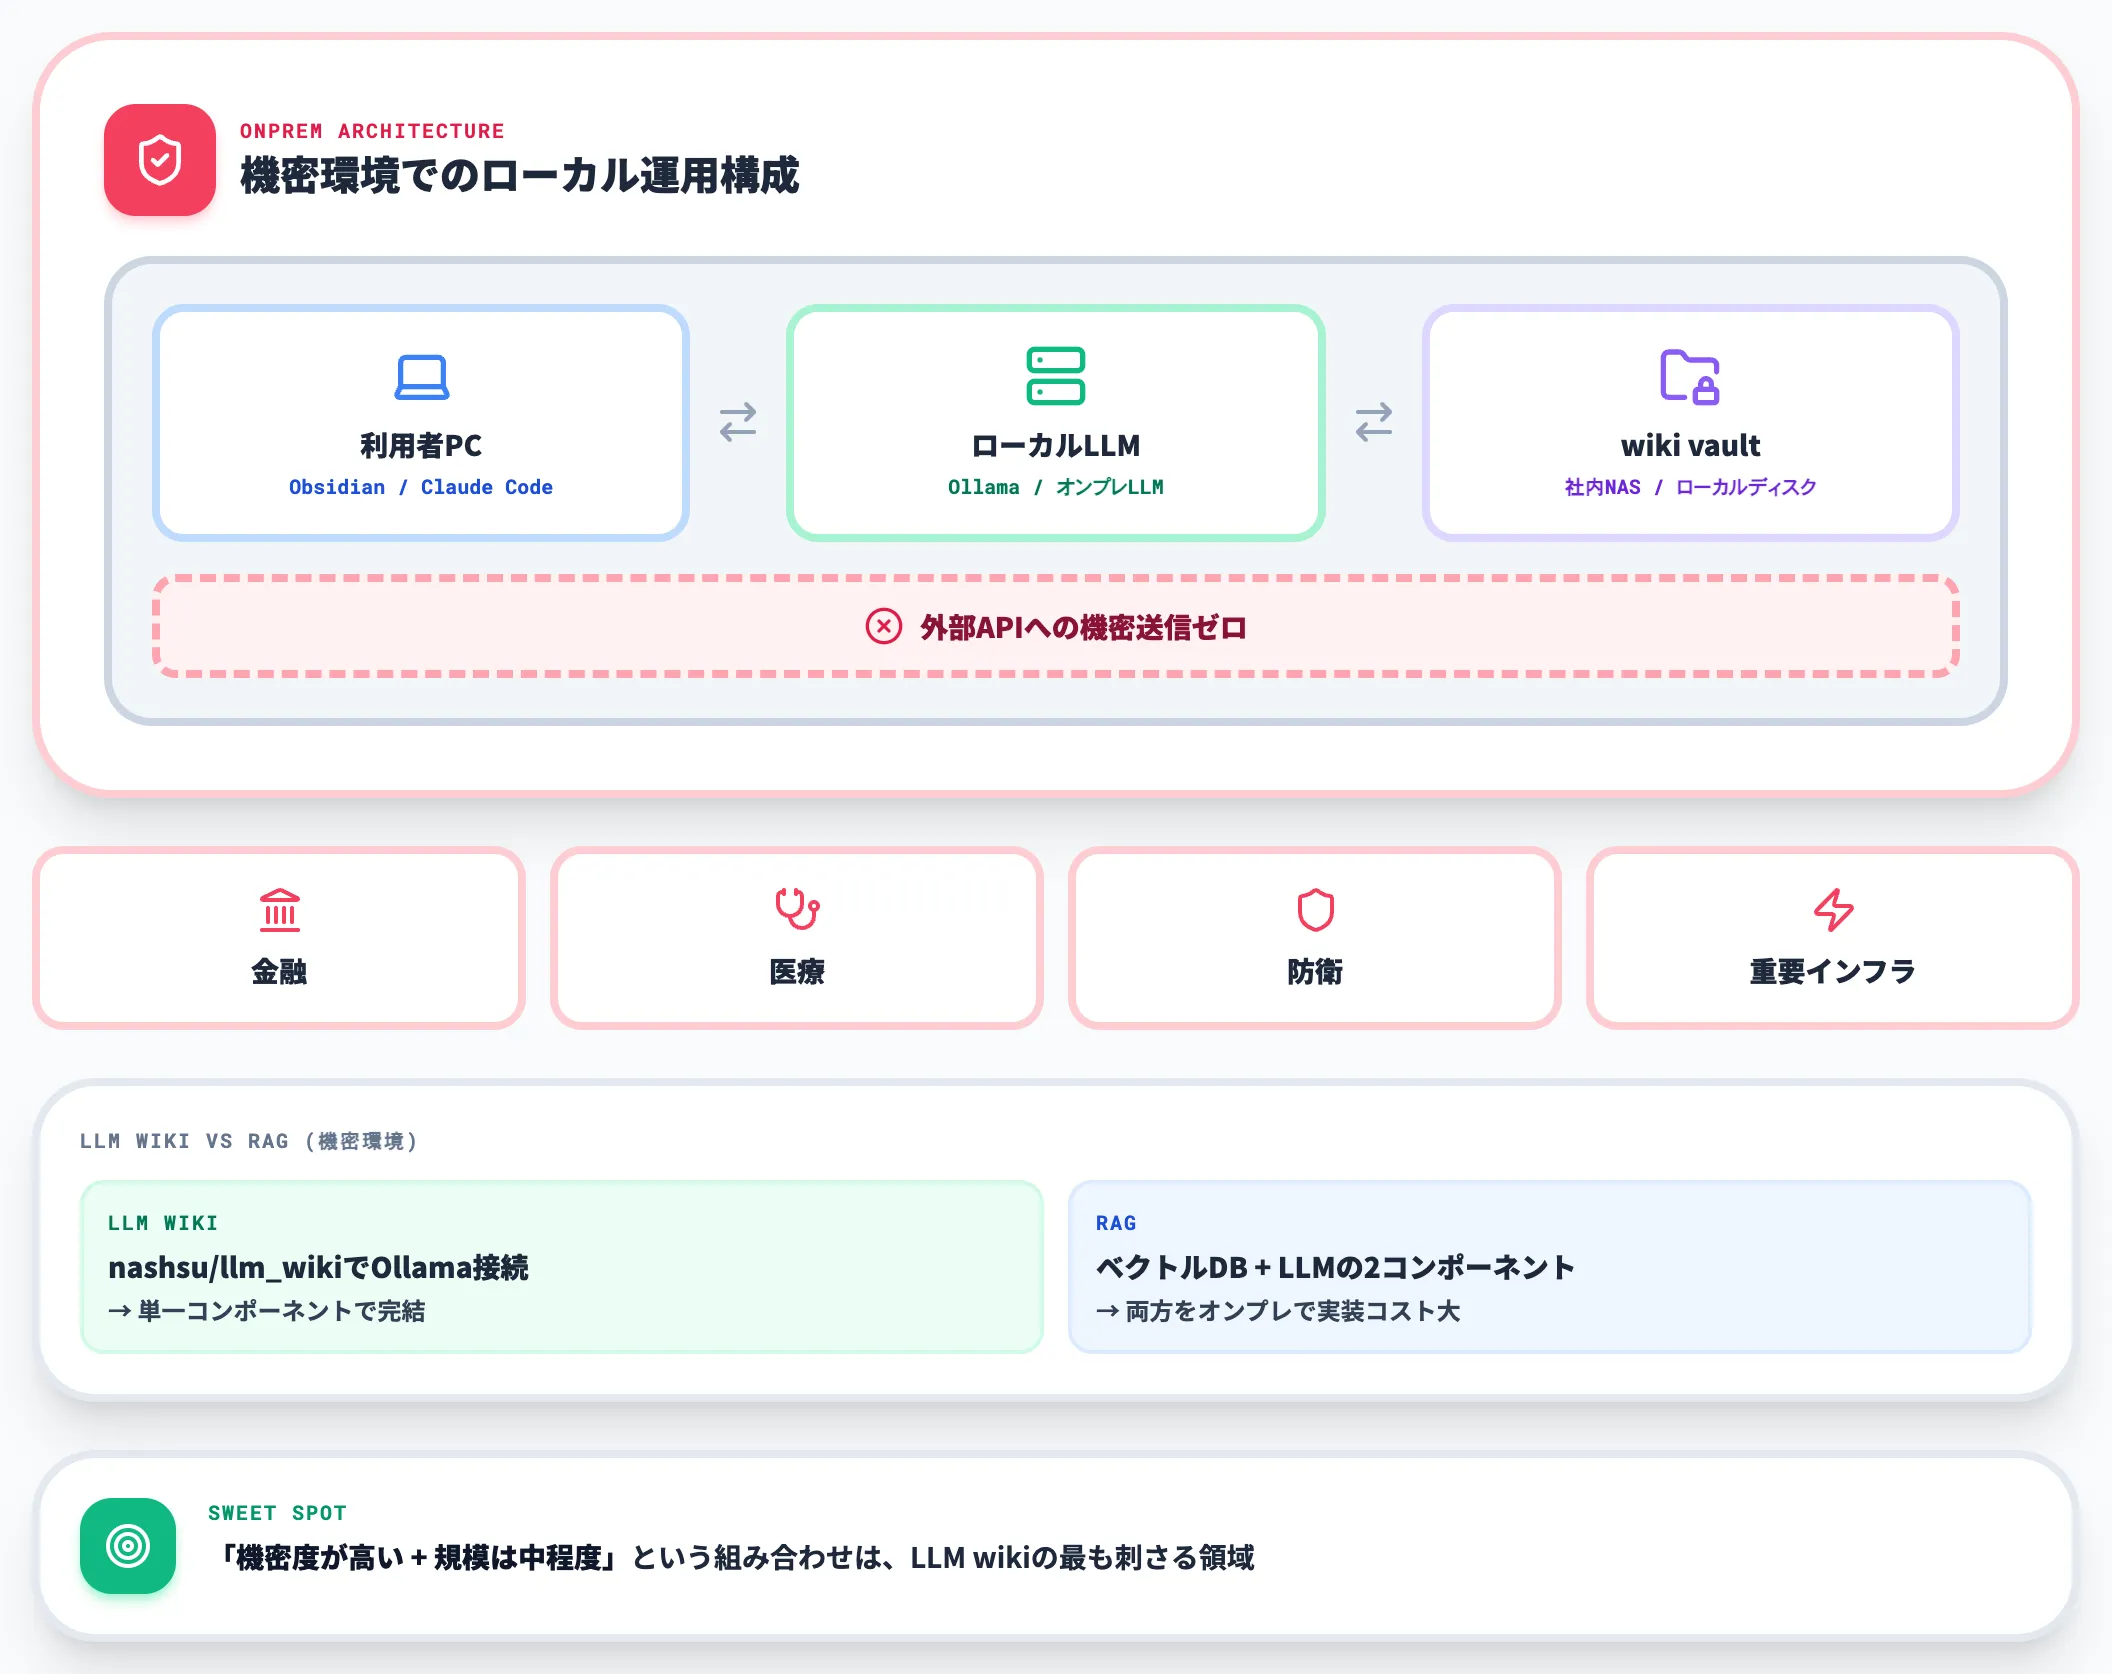Click the 機密環境でのローカル運用構成 heading
This screenshot has width=2112, height=1674.
click(x=520, y=175)
